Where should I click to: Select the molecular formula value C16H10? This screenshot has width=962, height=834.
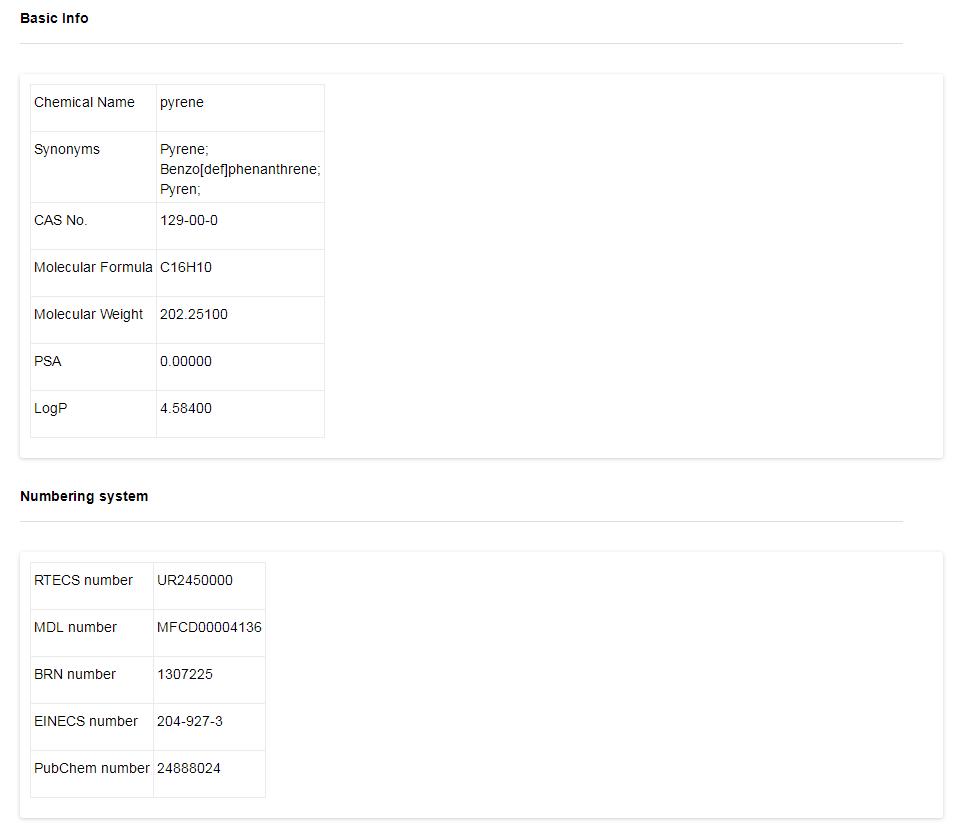pos(186,267)
